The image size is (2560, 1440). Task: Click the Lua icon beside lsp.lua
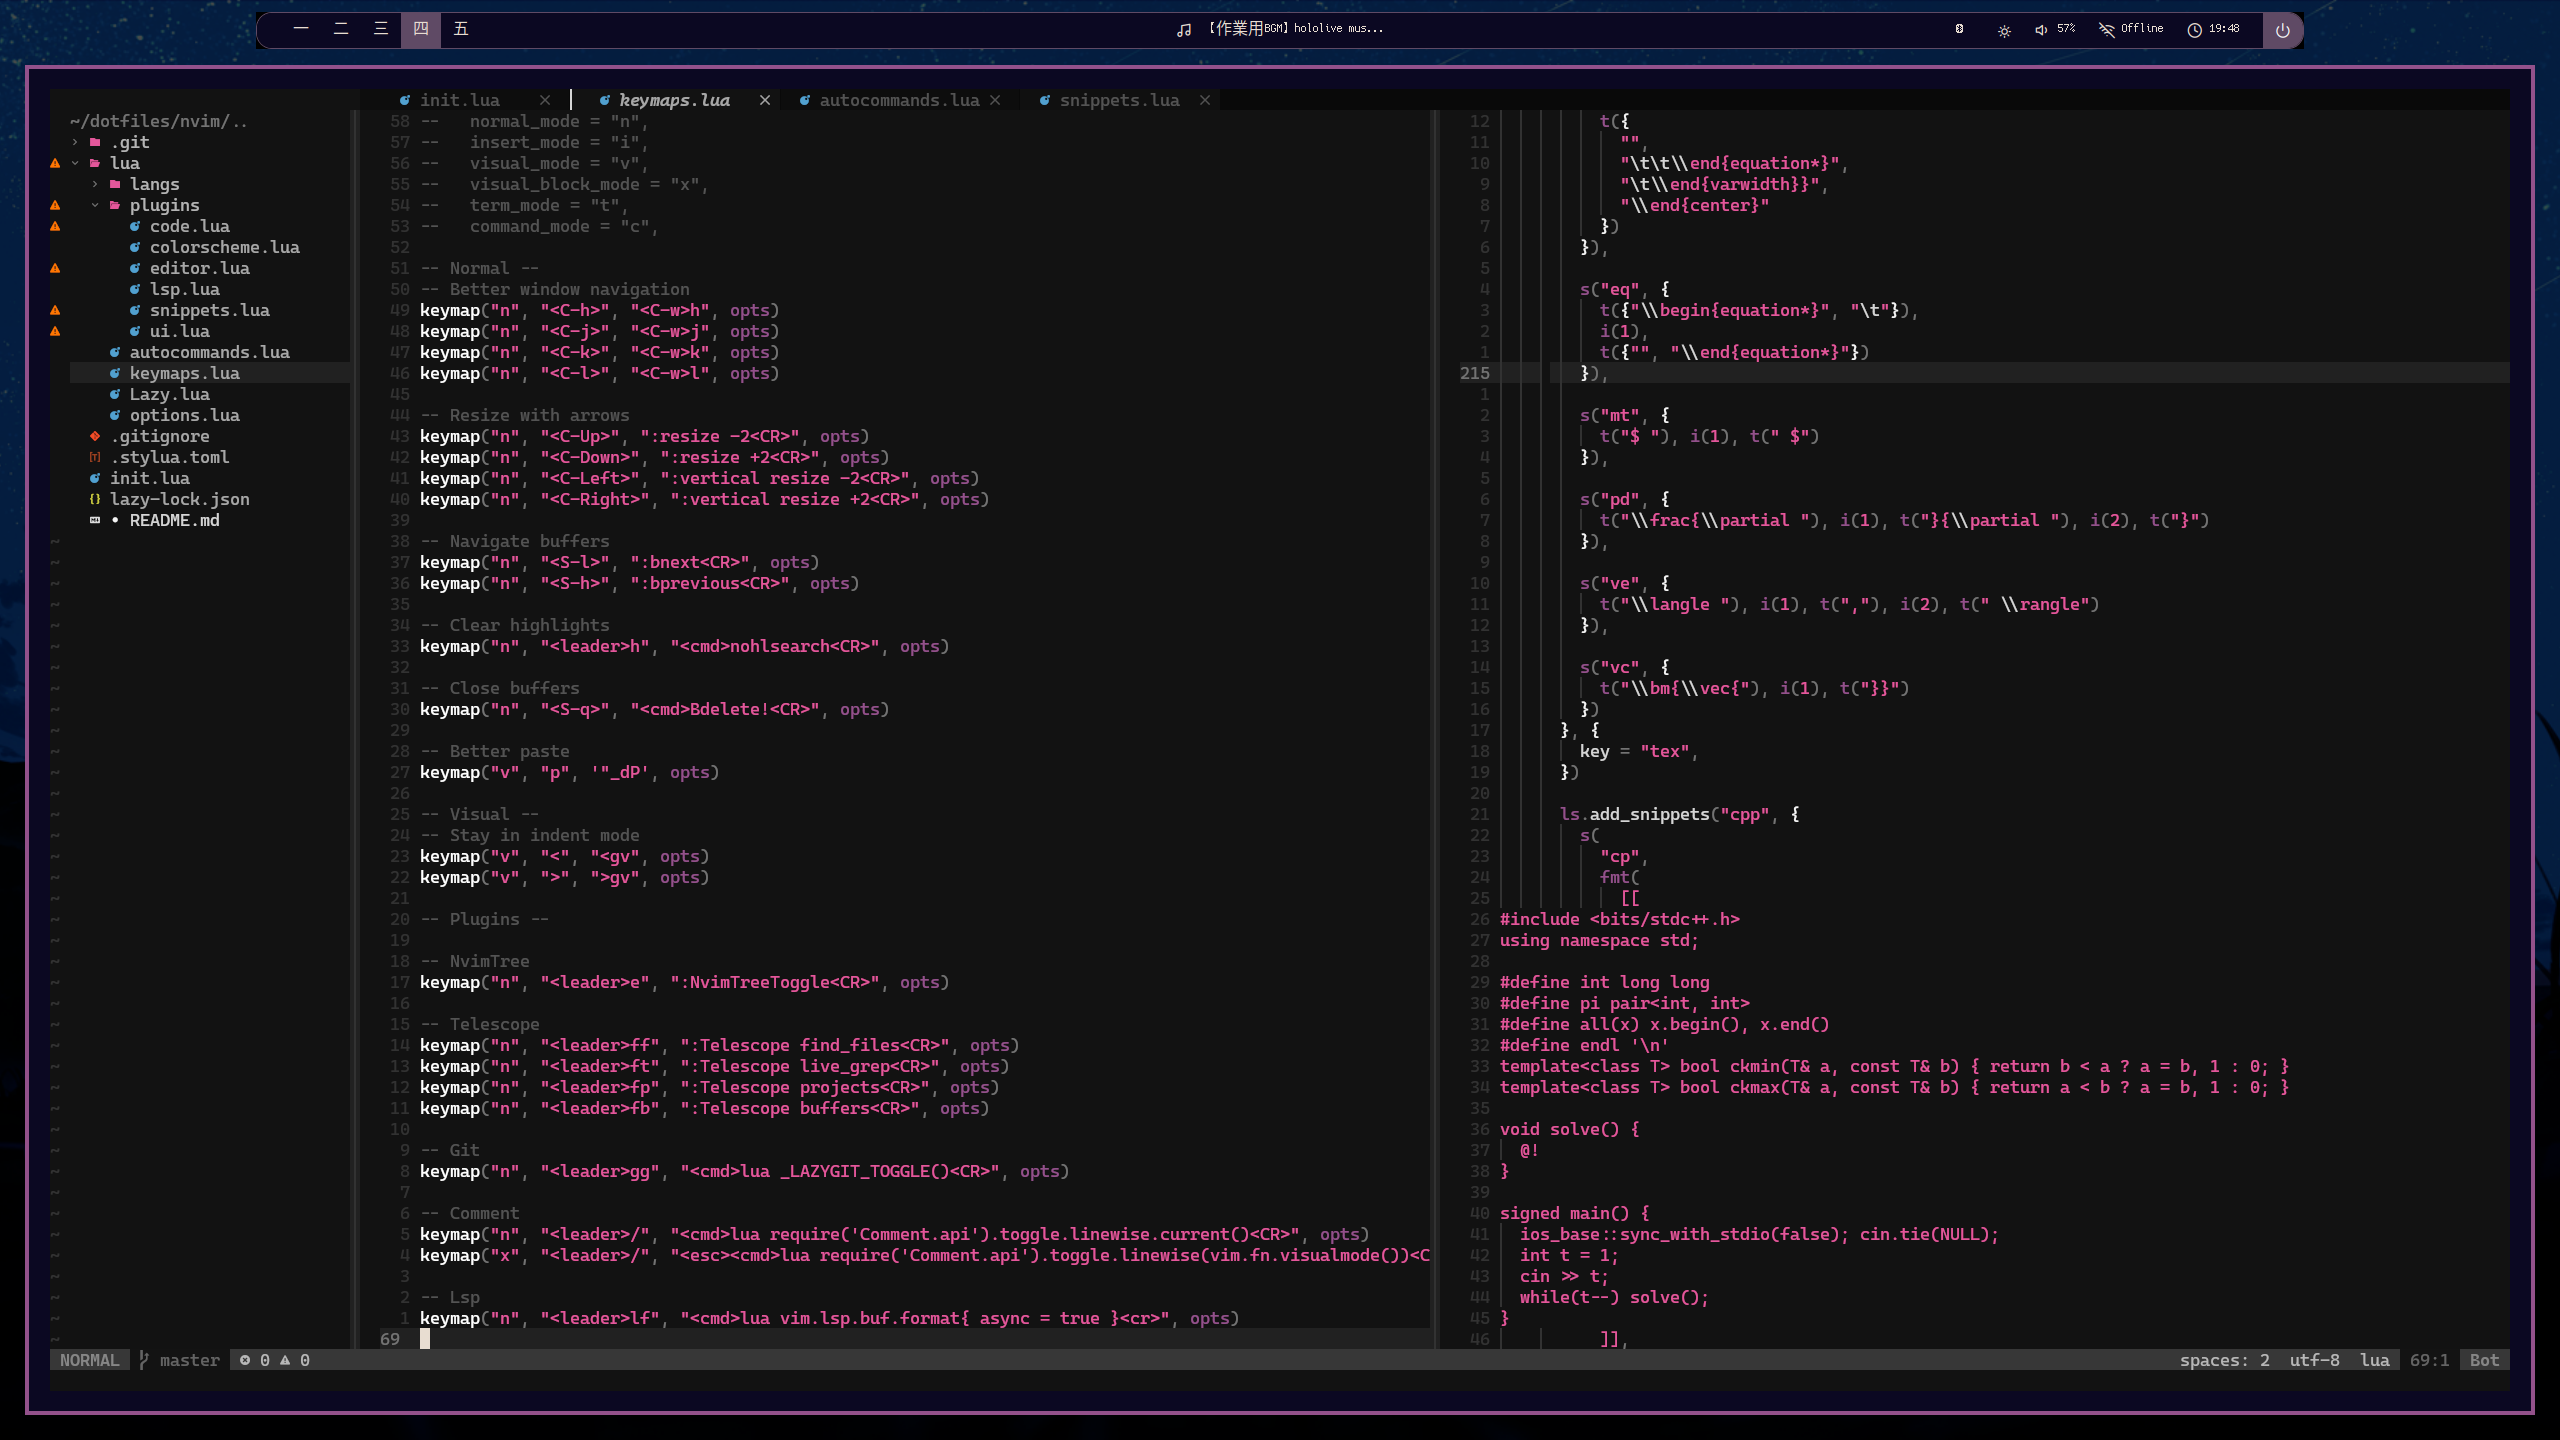pyautogui.click(x=135, y=289)
